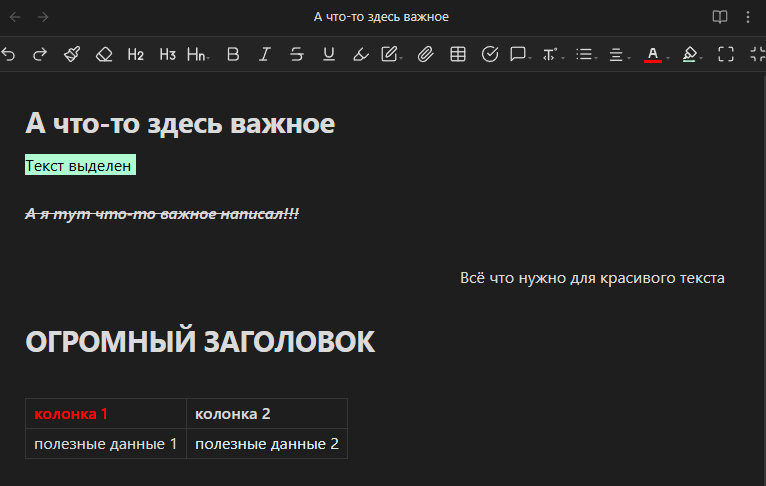Click highlighted text 'Текст выделен'
Image resolution: width=766 pixels, height=486 pixels.
pos(81,165)
